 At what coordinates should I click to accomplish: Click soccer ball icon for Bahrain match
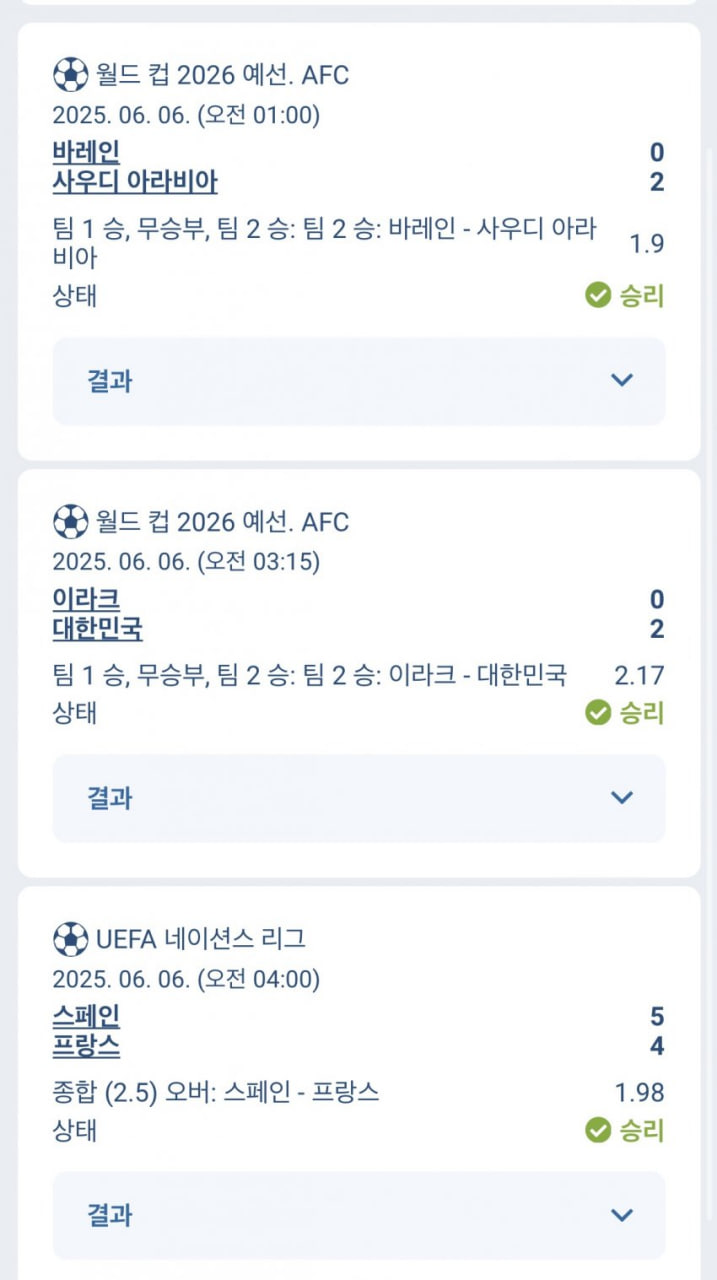[70, 74]
